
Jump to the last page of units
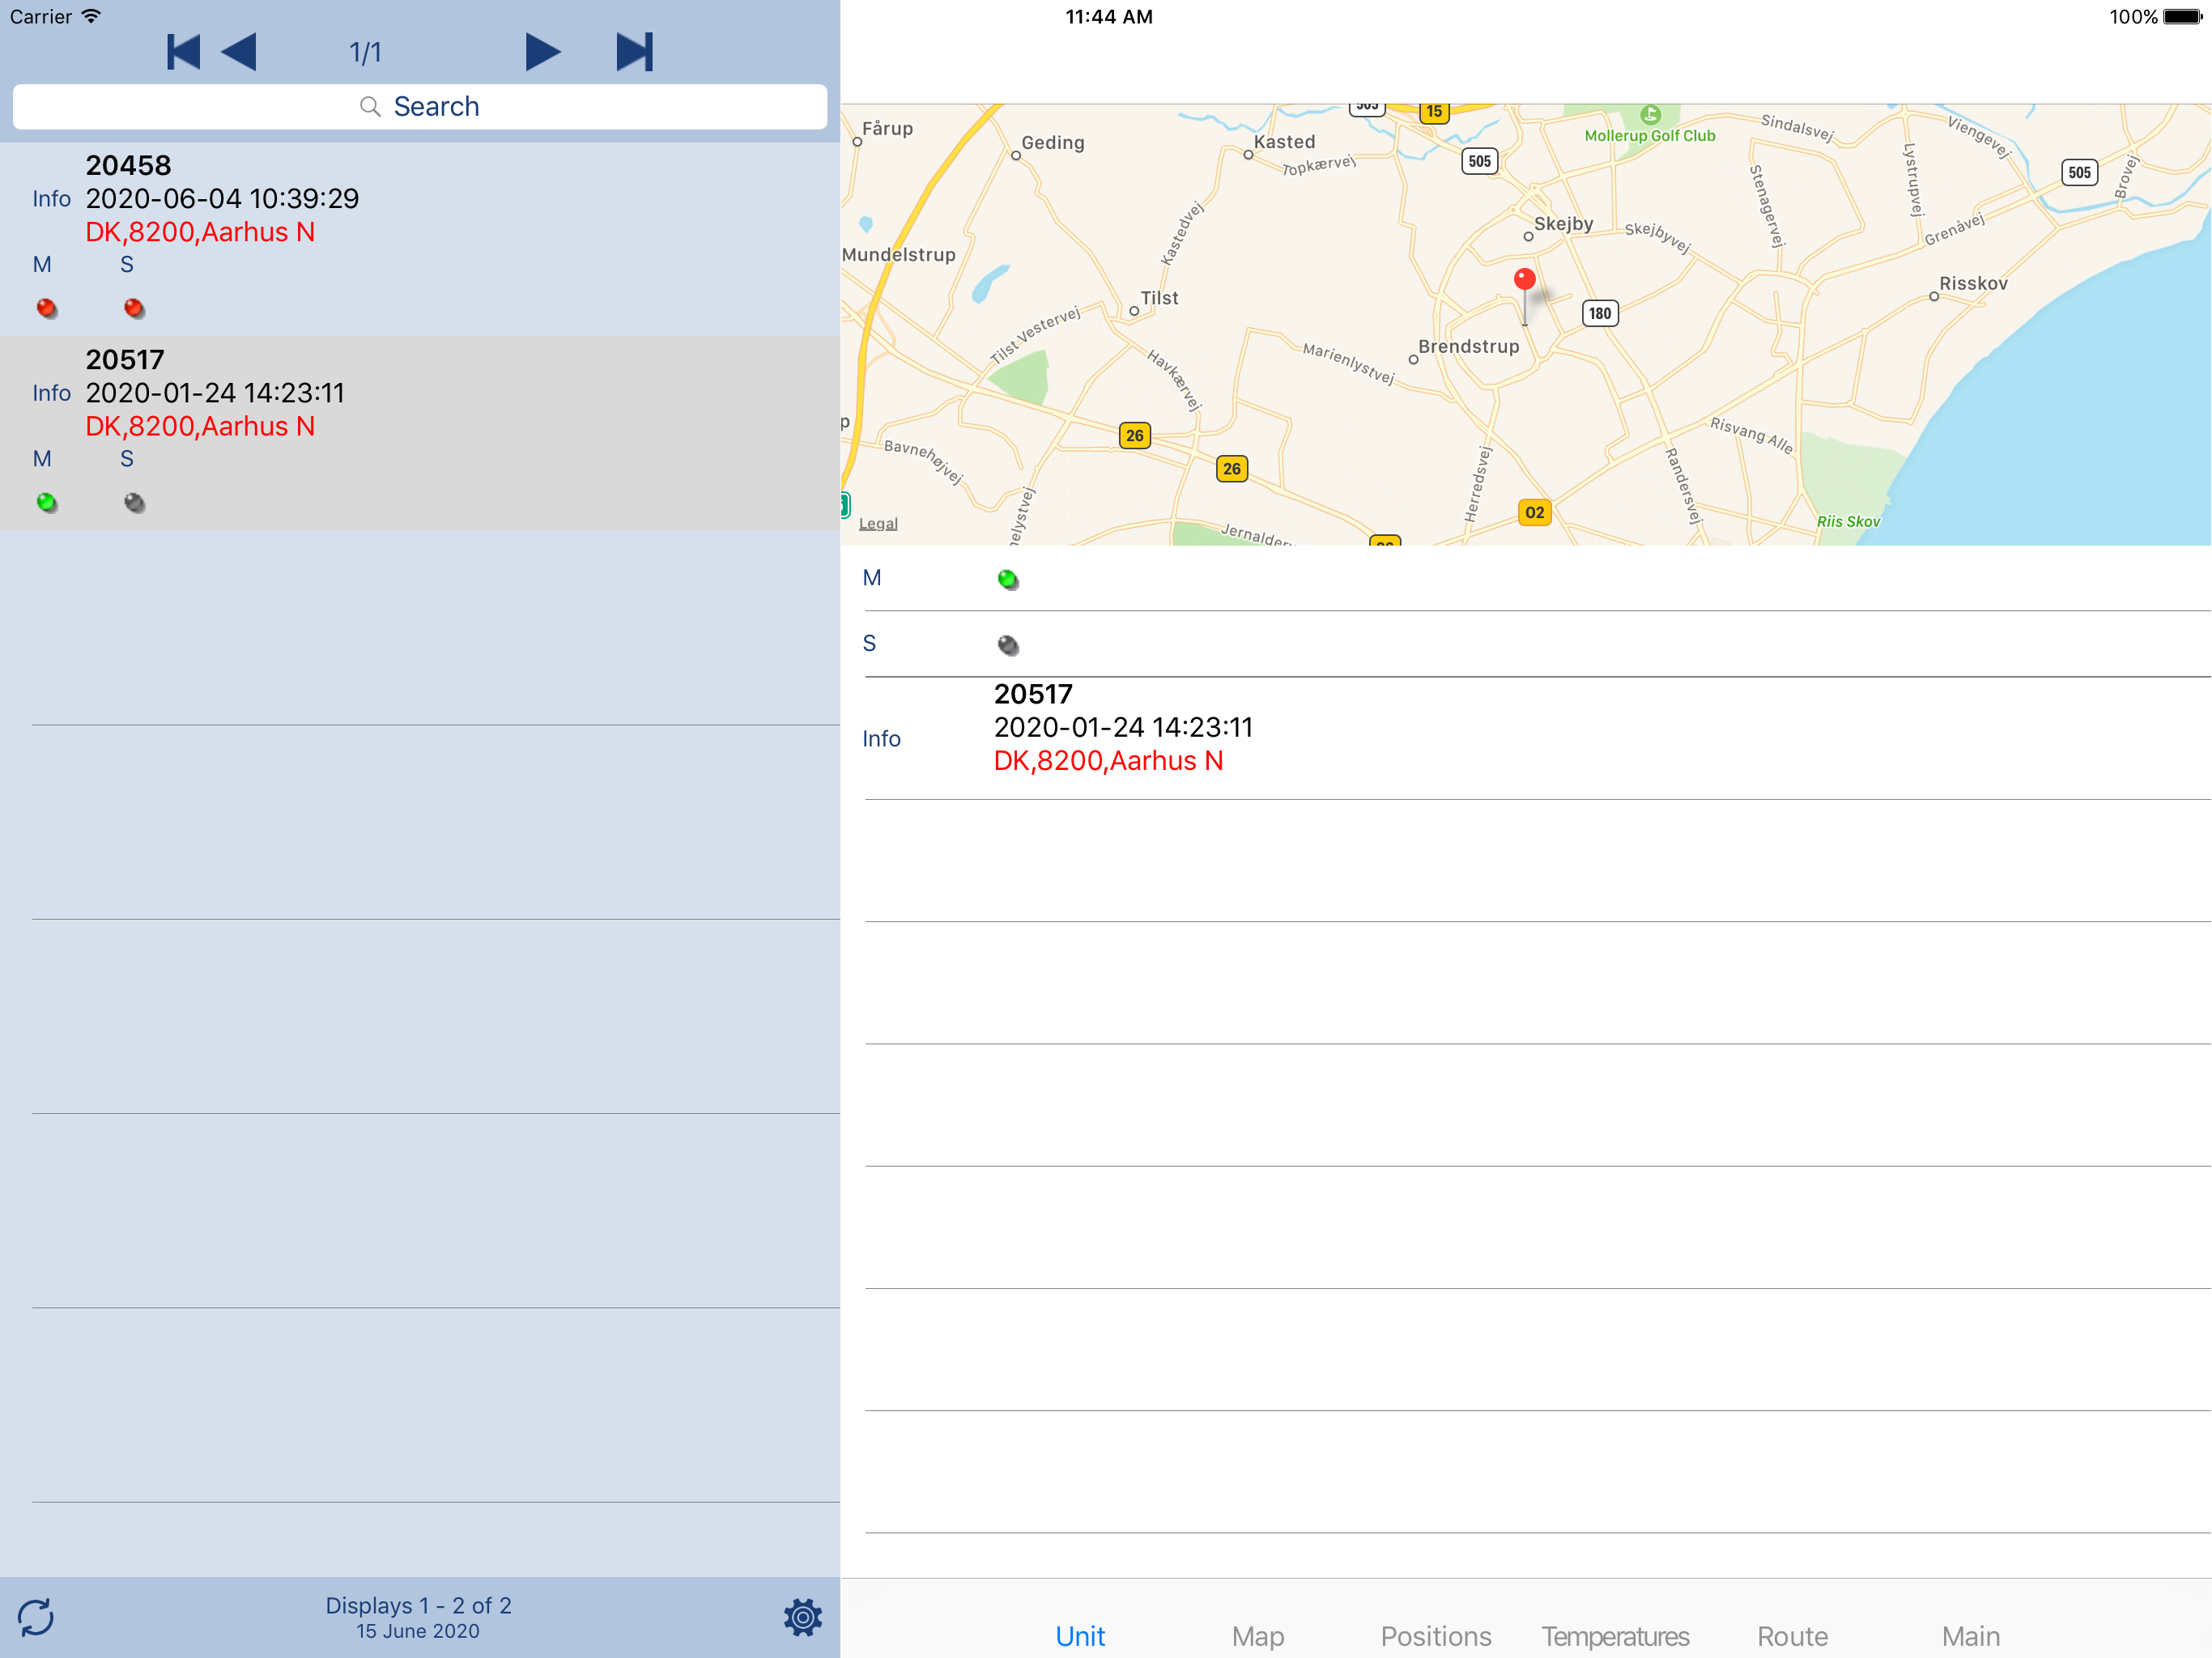click(x=635, y=52)
